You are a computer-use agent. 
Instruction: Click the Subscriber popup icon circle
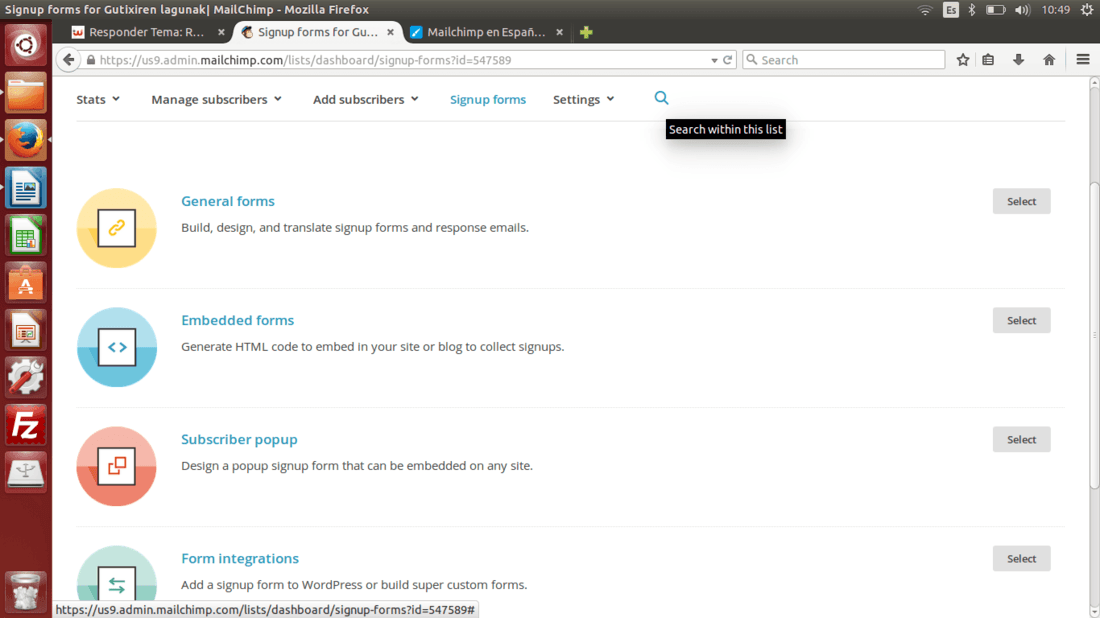(116, 466)
